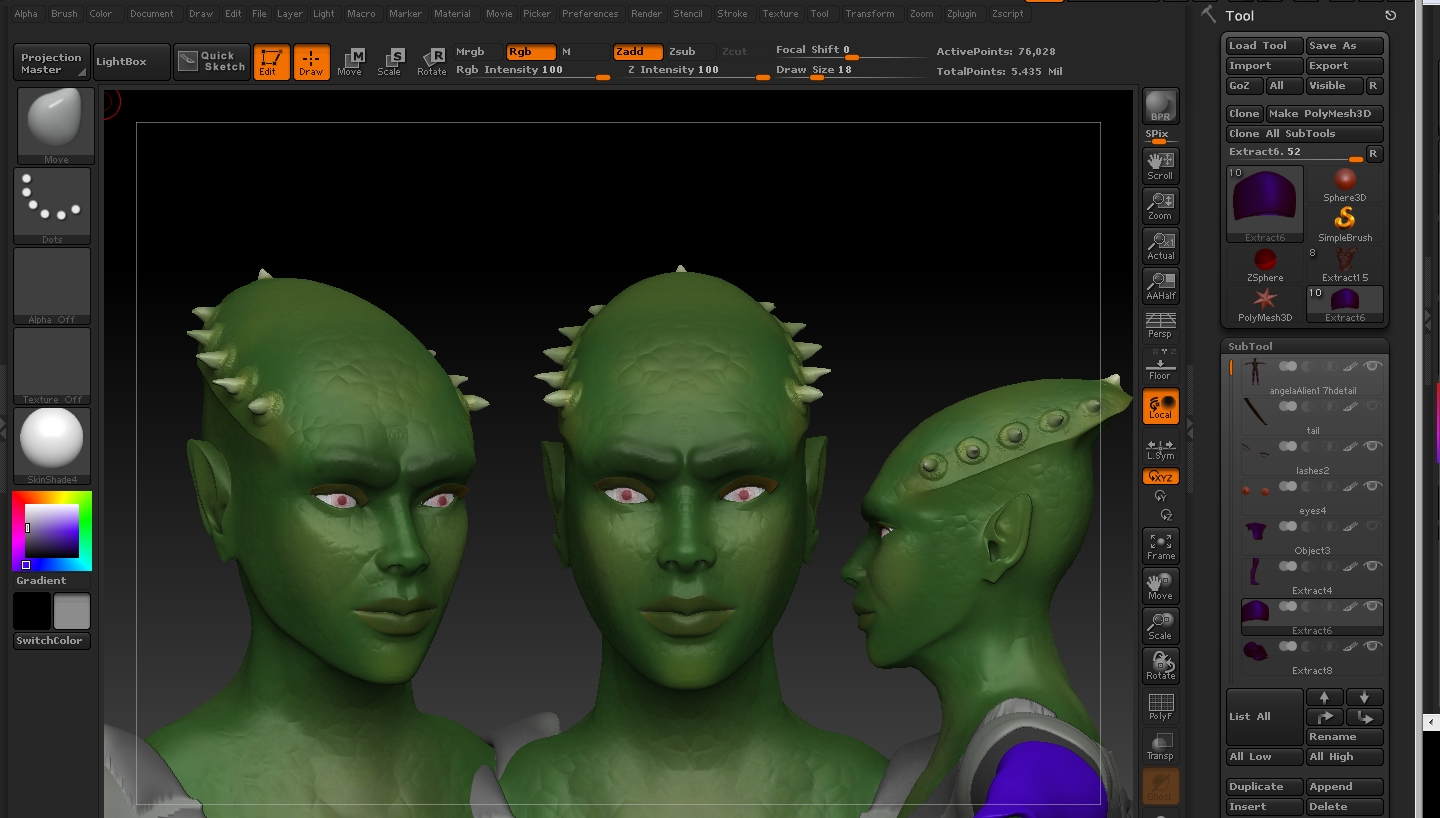Viewport: 1440px width, 818px height.
Task: Set canvas to Actual size
Action: (1160, 246)
